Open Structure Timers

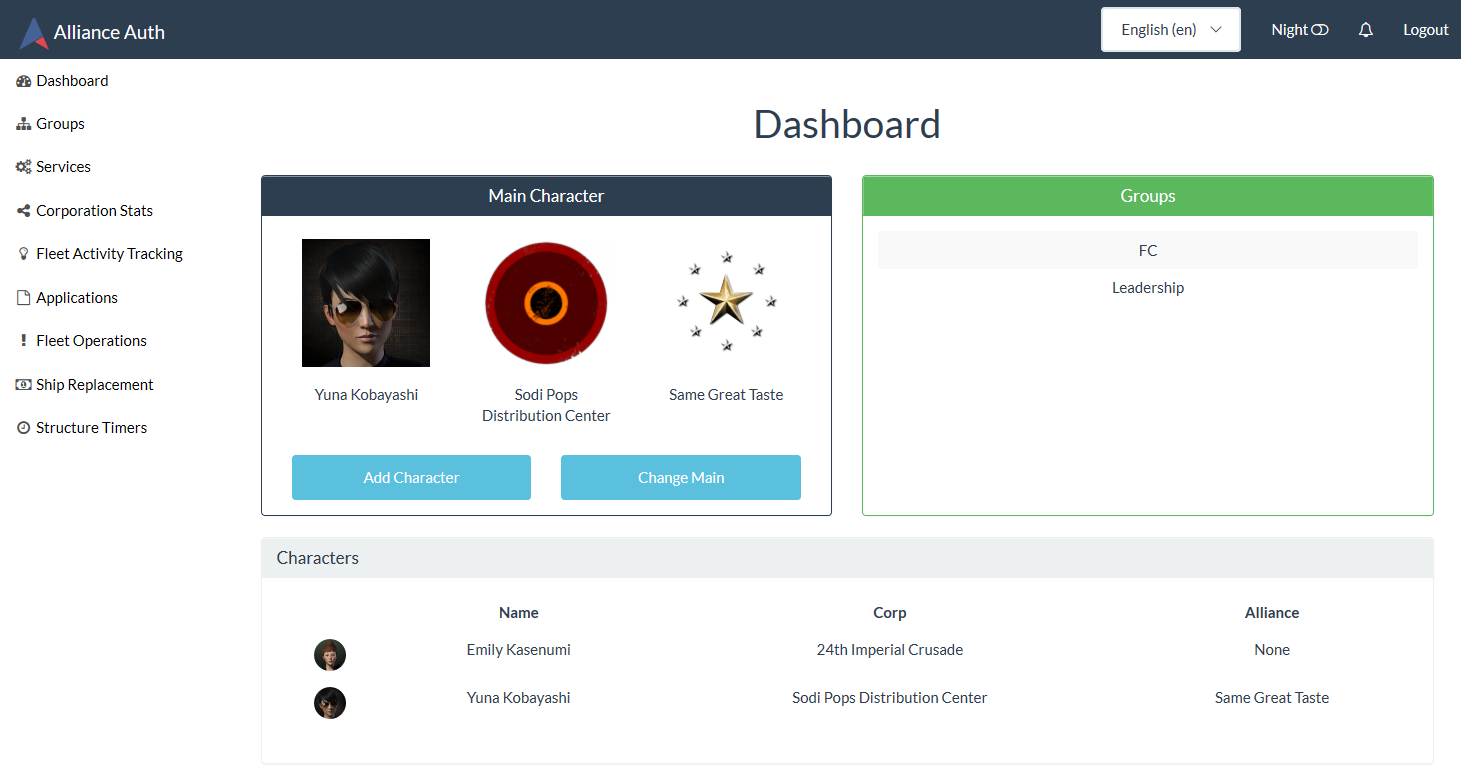[x=90, y=427]
